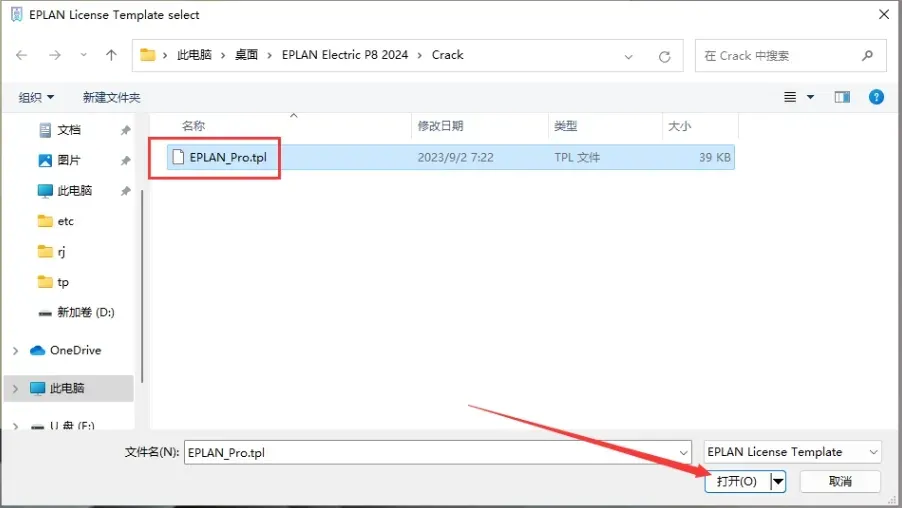Go back with the left arrow
Screen dimensions: 902x508
22,55
